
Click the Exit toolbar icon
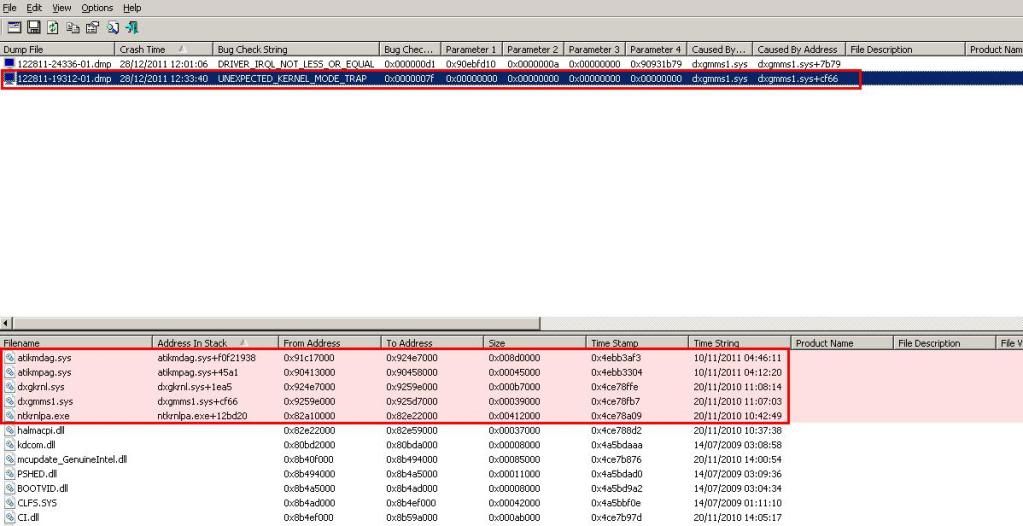click(x=131, y=28)
